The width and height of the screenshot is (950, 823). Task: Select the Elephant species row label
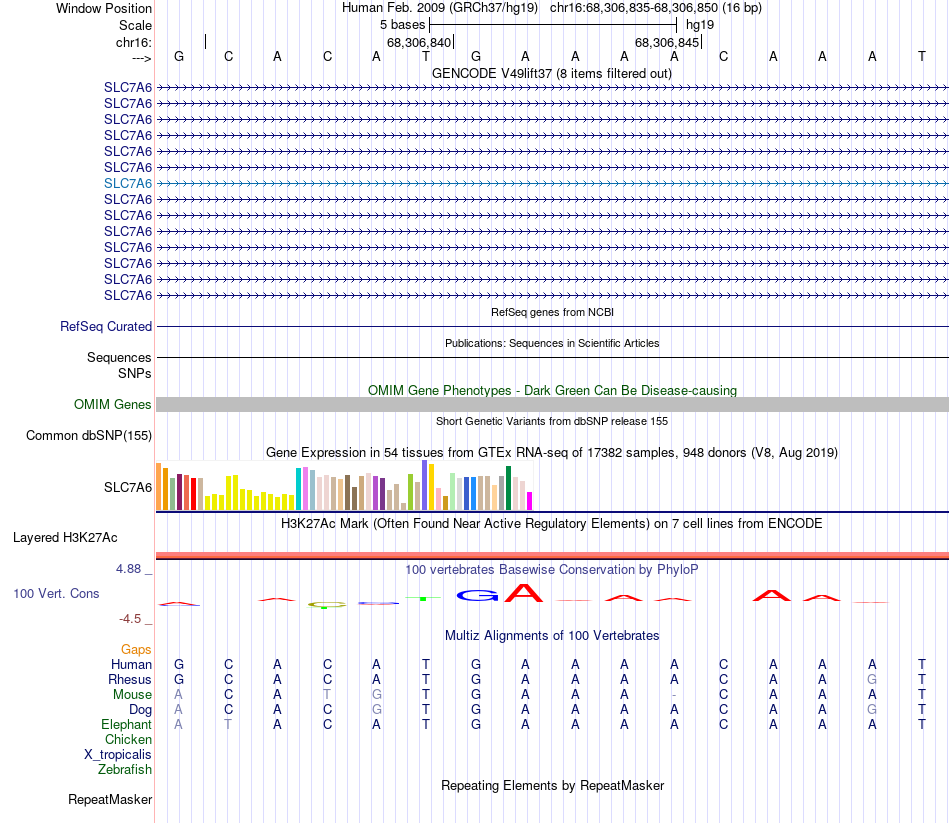click(x=126, y=725)
